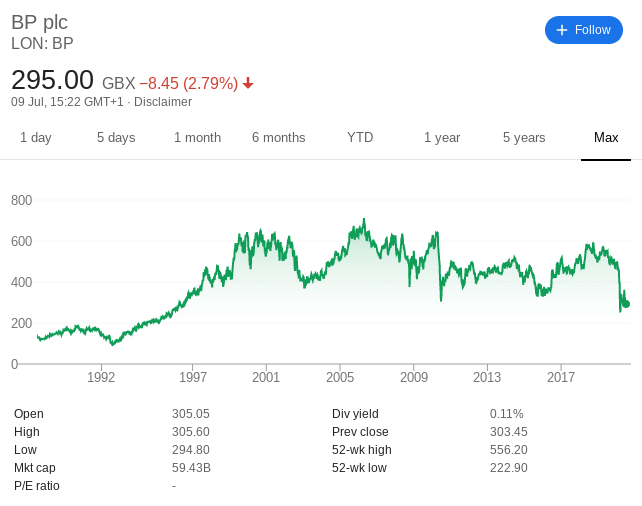642x506 pixels.
Task: Click the plus icon on Follow button
Action: click(562, 30)
